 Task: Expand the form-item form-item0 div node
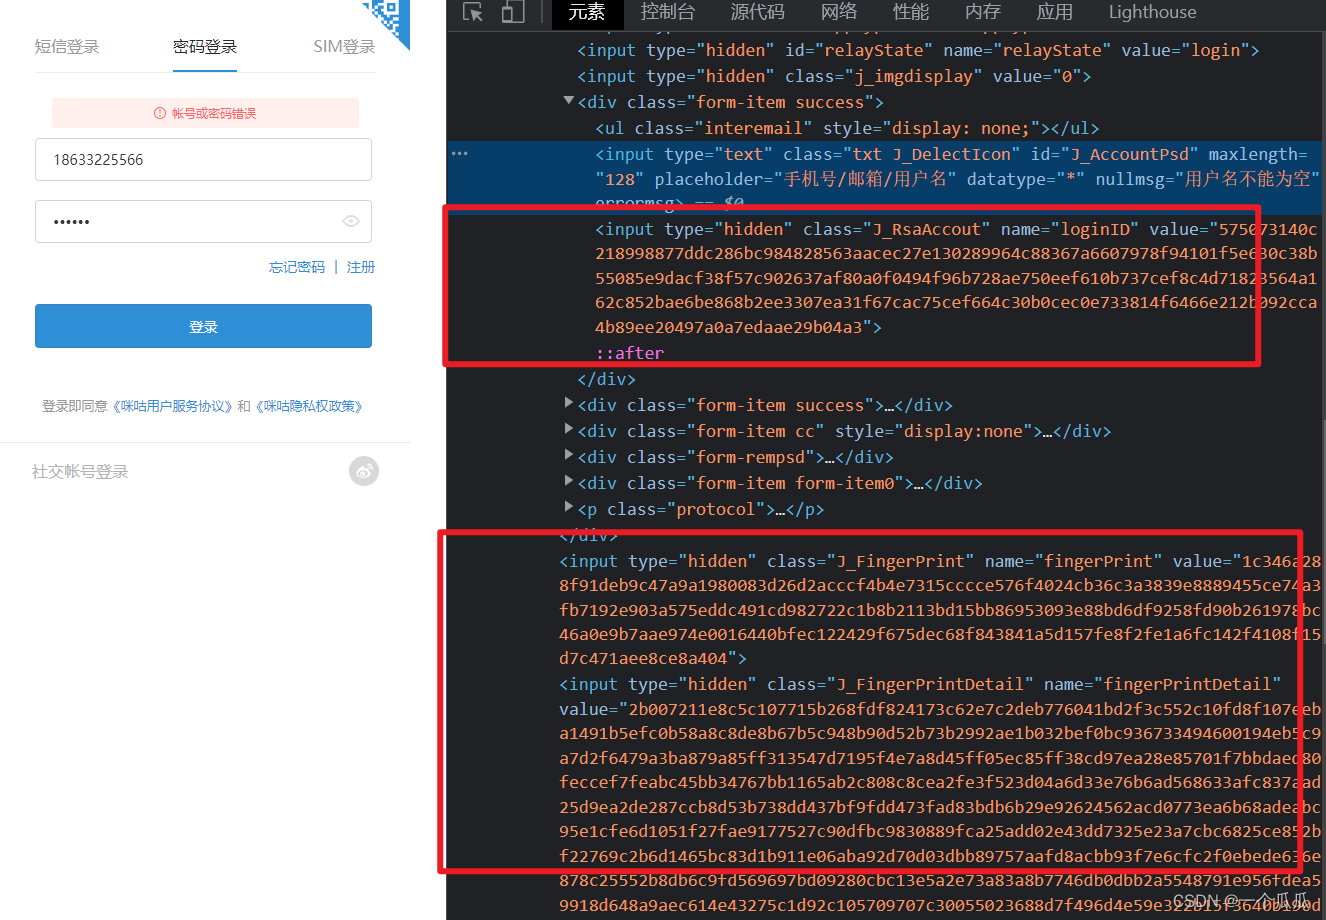pyautogui.click(x=568, y=482)
